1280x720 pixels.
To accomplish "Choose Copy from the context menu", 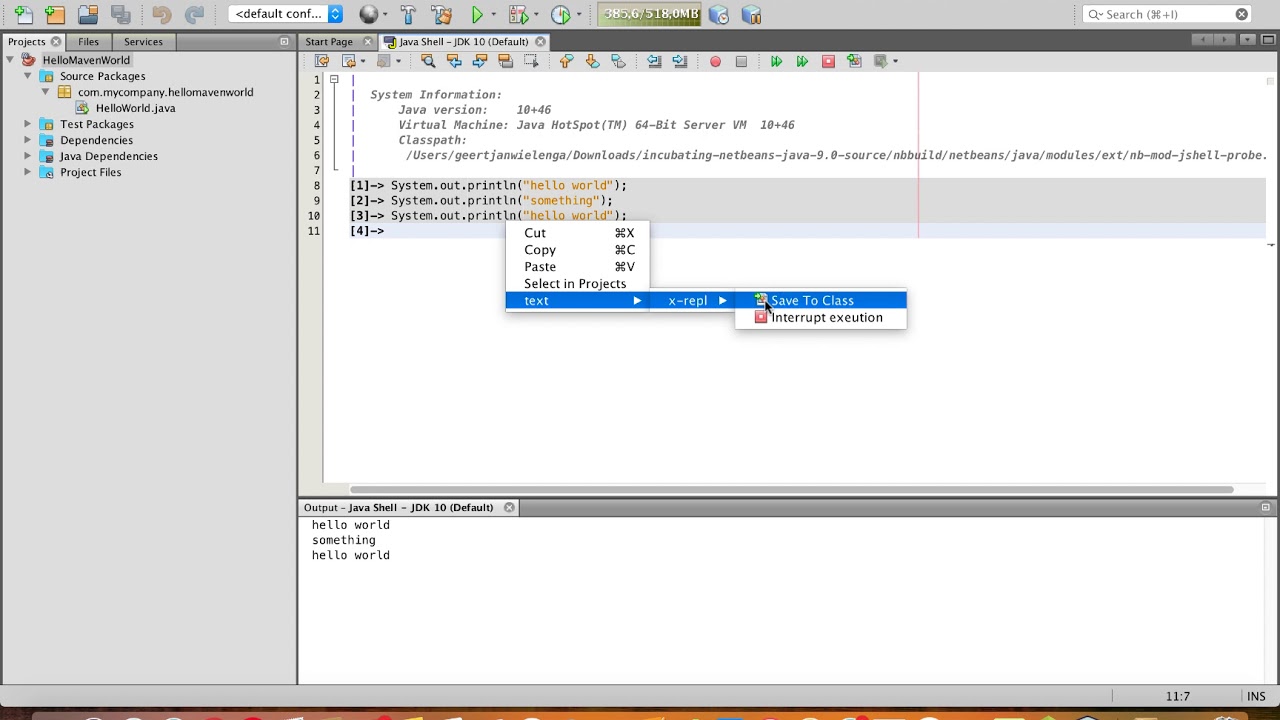I will [579, 250].
